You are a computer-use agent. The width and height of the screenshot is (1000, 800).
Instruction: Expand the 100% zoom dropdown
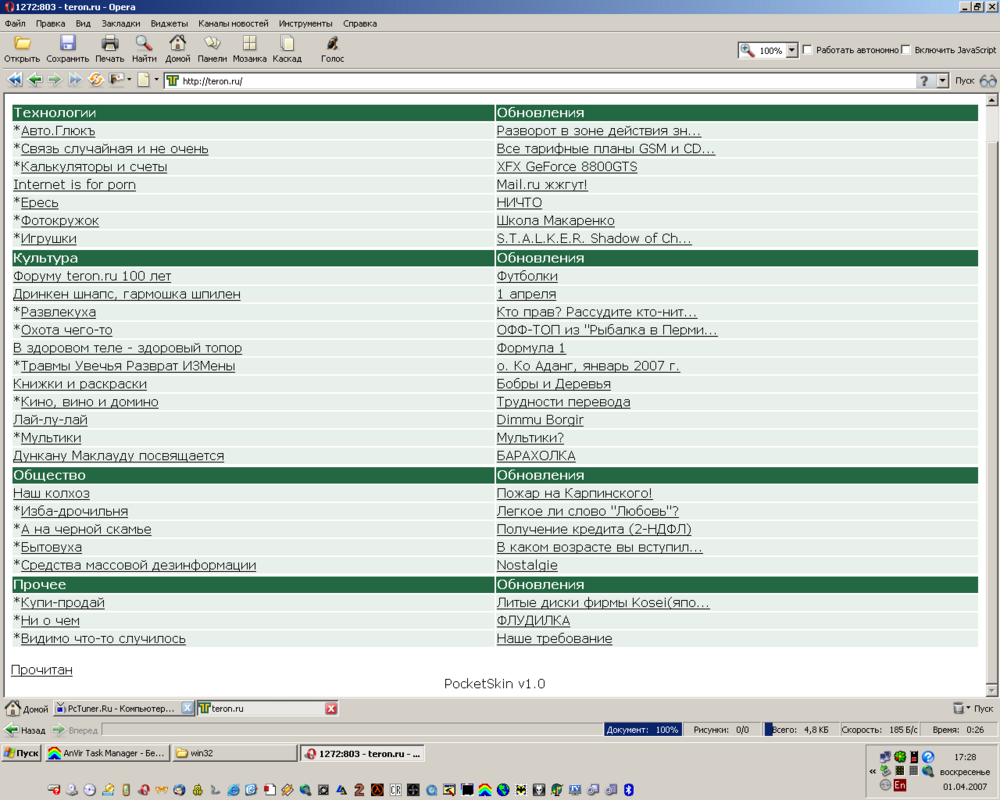pyautogui.click(x=791, y=50)
